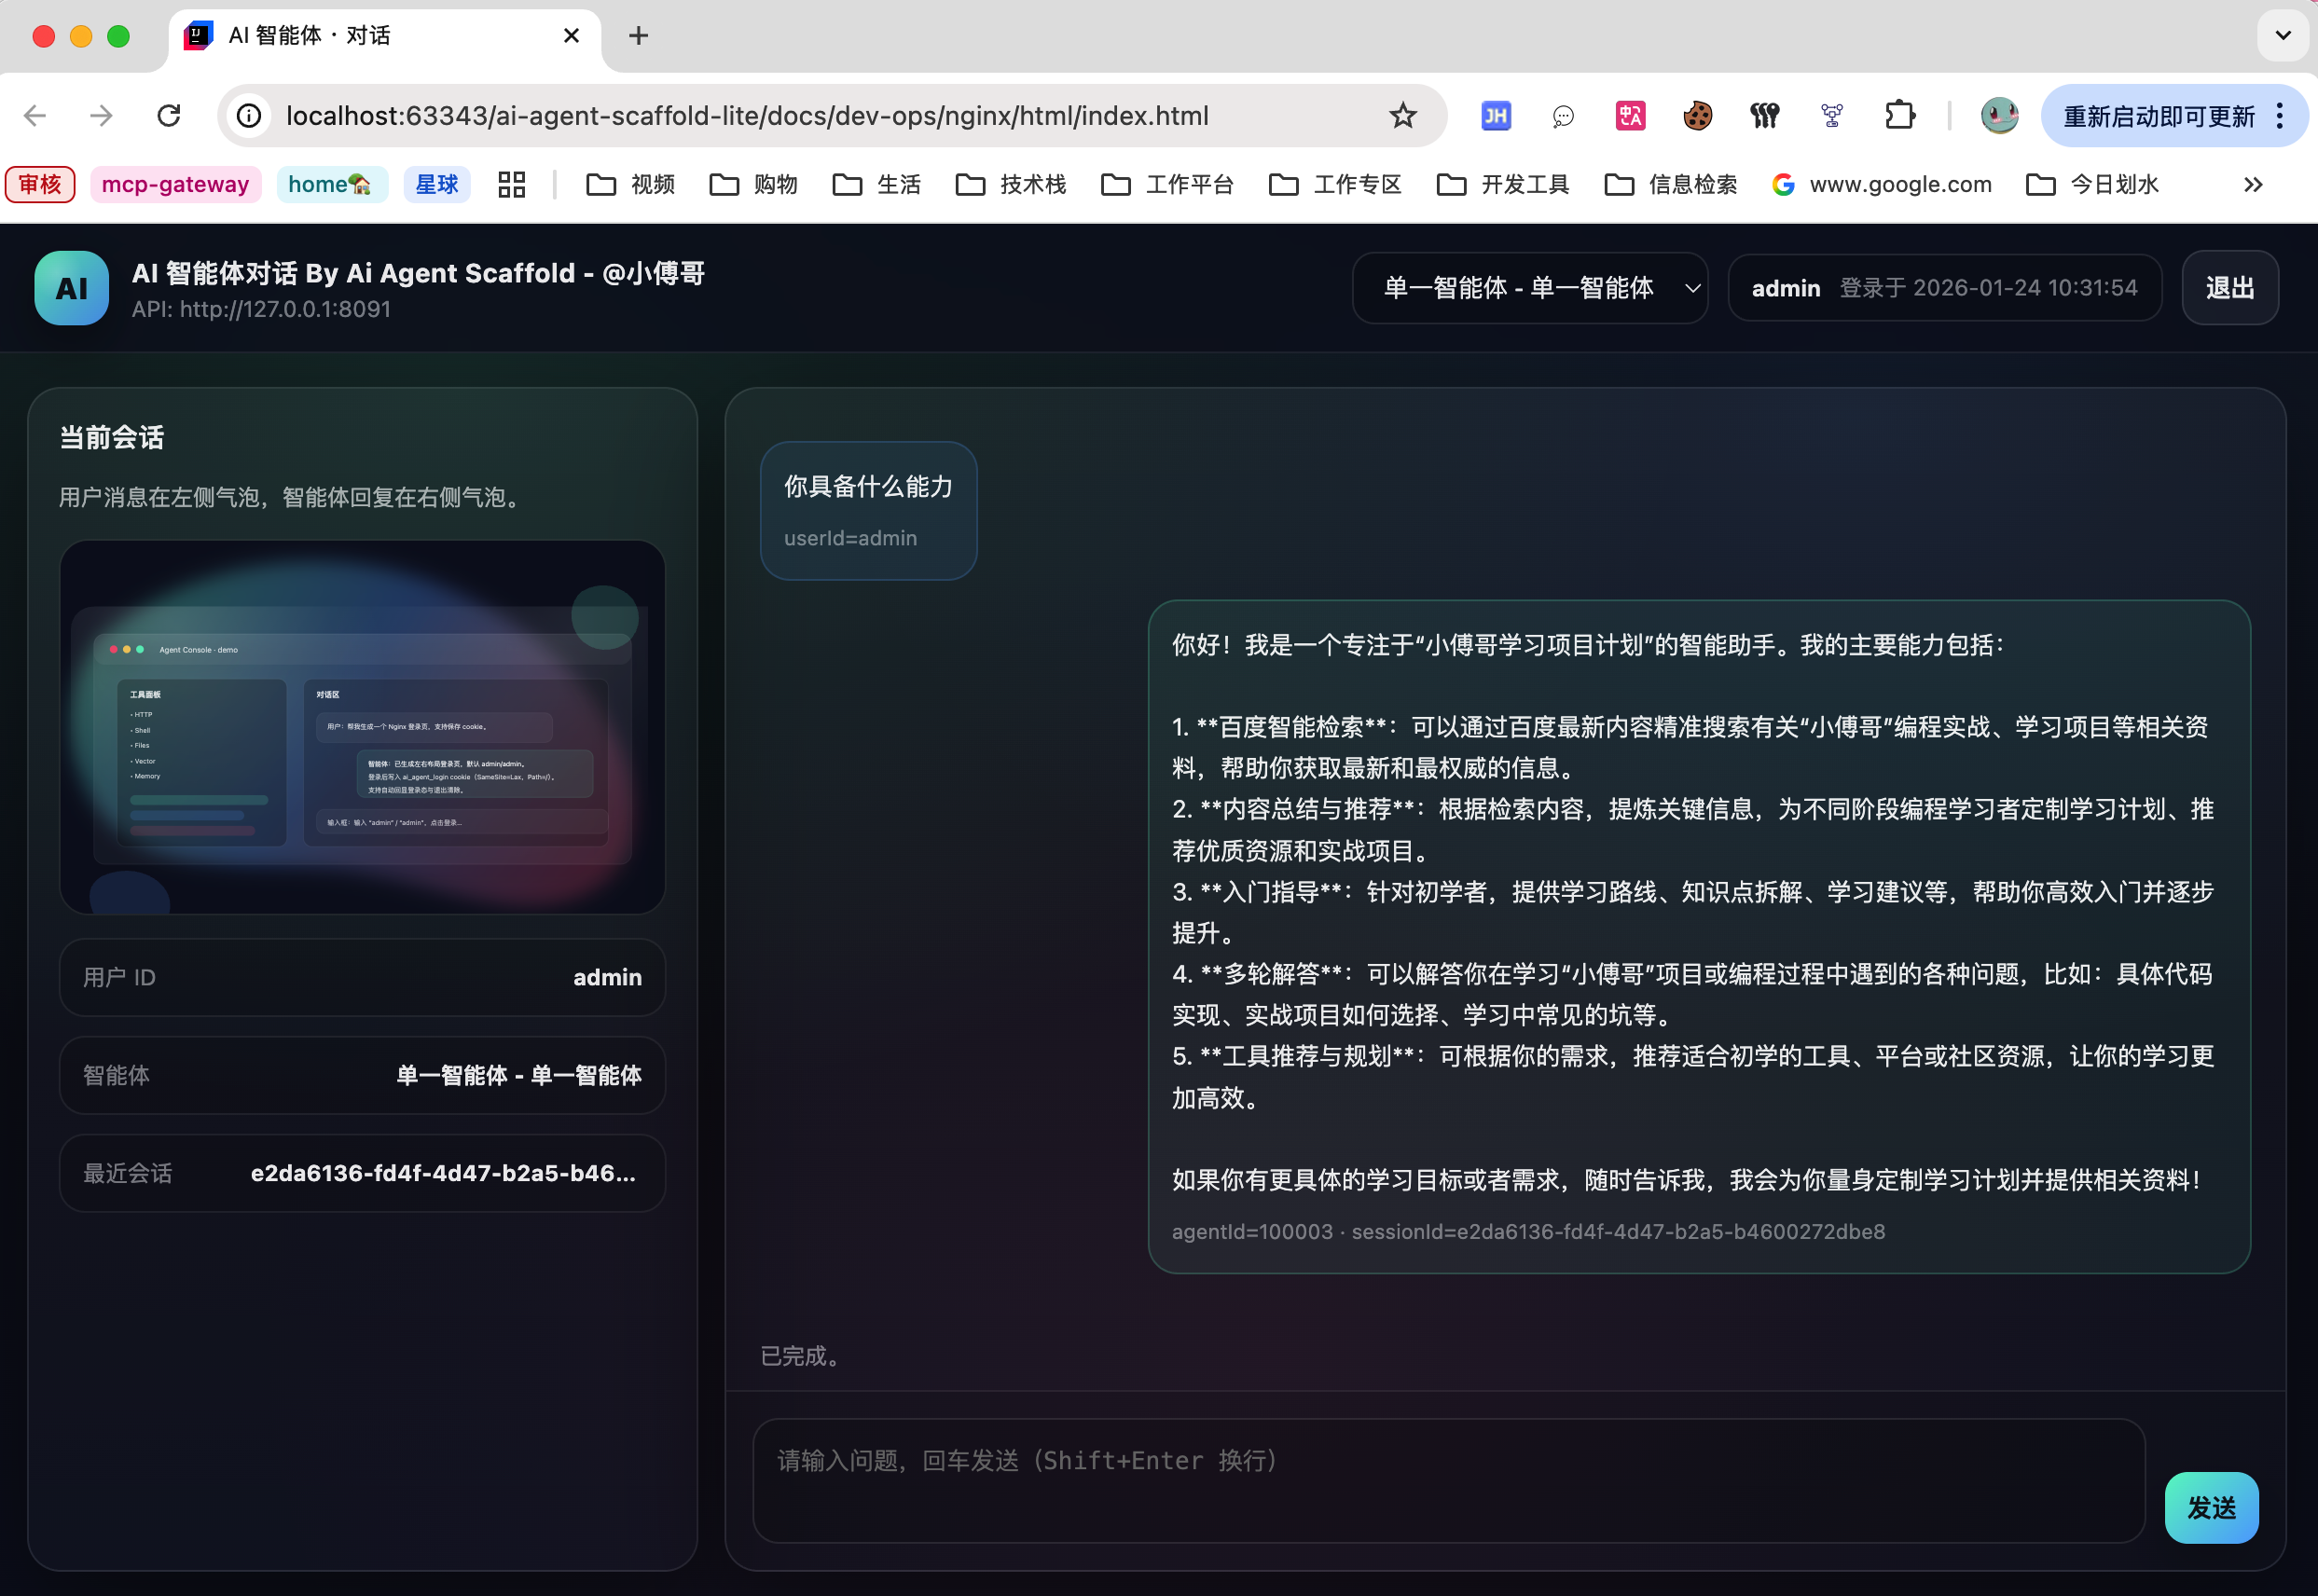Screen dimensions: 2318x1596
Task: Click the question input text area
Action: pos(1448,1480)
